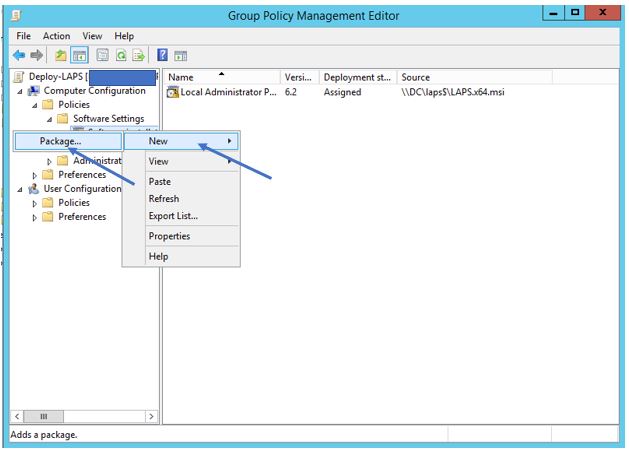The width and height of the screenshot is (629, 452).
Task: Click the \\DC\laps$\LAPS.x64.msi source cell
Action: point(453,92)
